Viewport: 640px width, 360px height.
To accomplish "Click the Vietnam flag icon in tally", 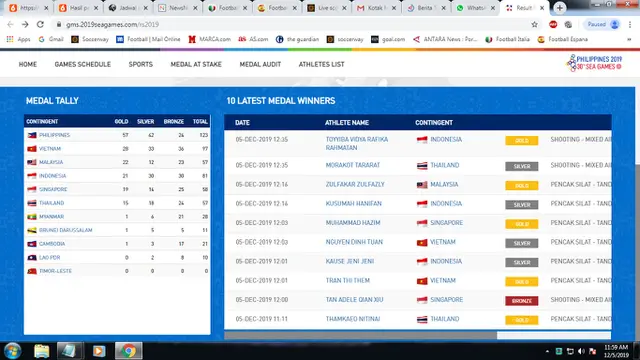I will point(32,149).
